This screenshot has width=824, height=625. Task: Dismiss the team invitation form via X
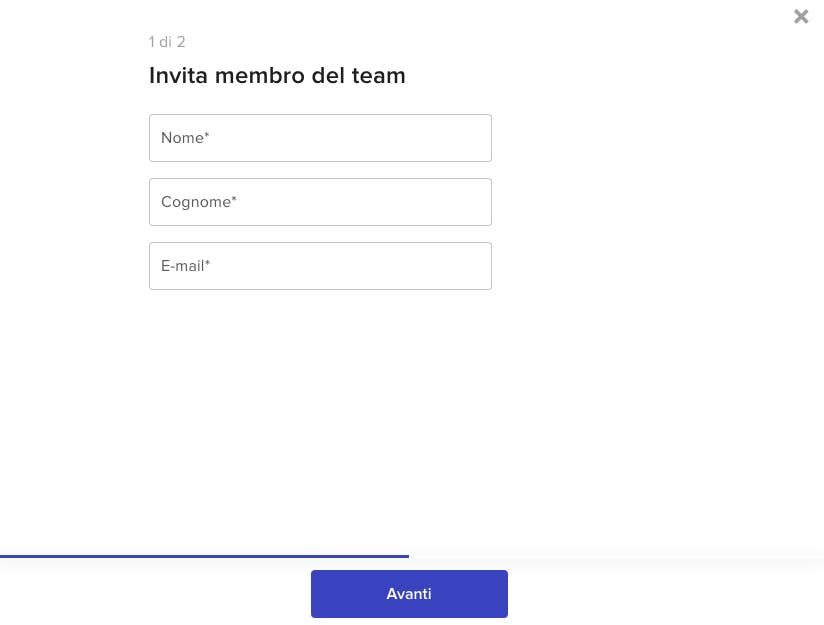[x=801, y=16]
